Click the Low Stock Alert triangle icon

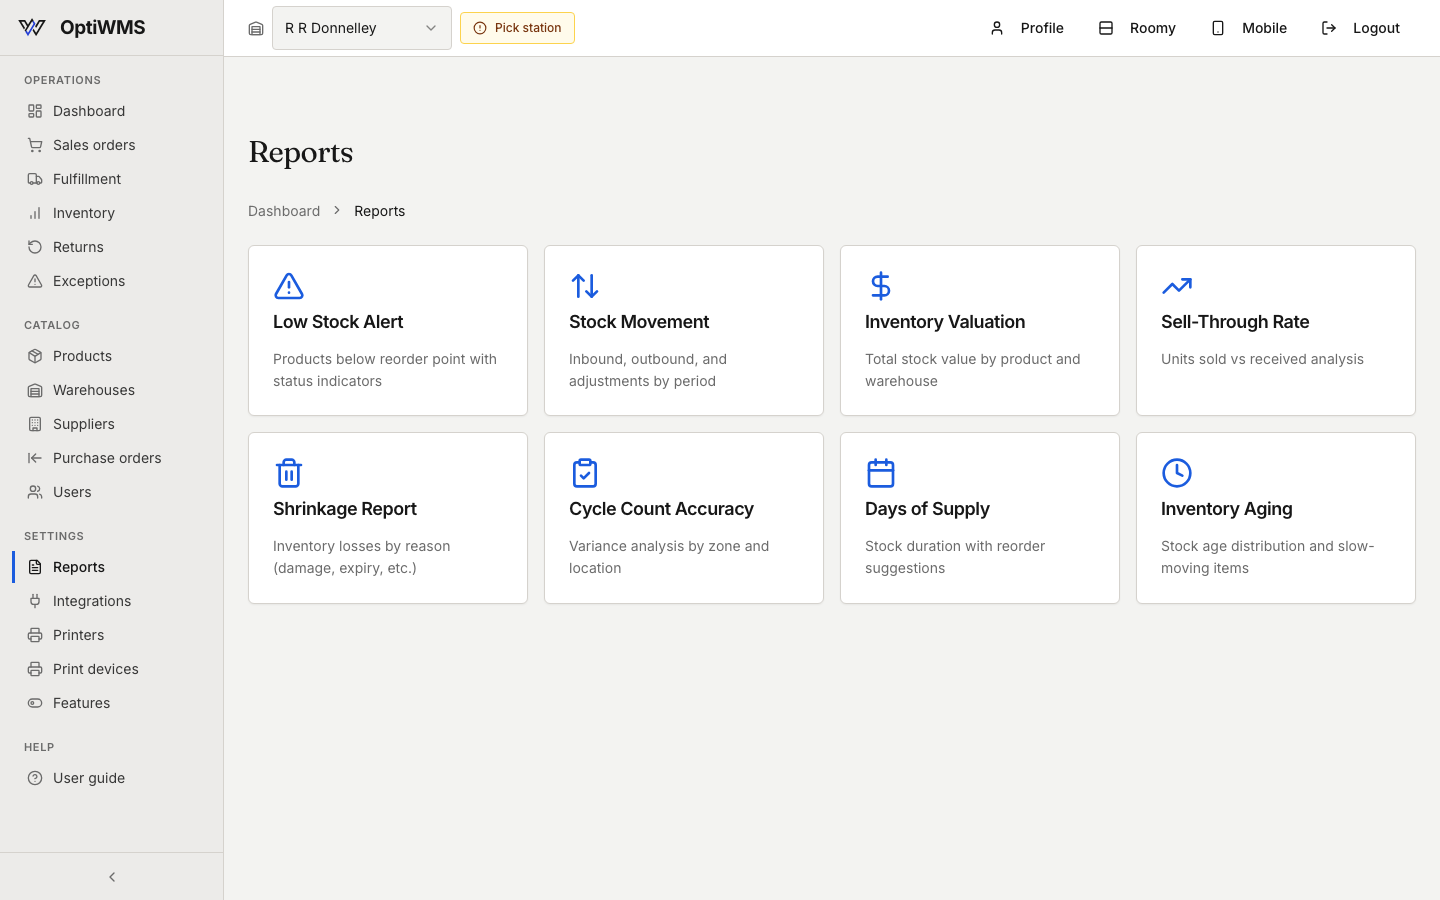click(289, 286)
